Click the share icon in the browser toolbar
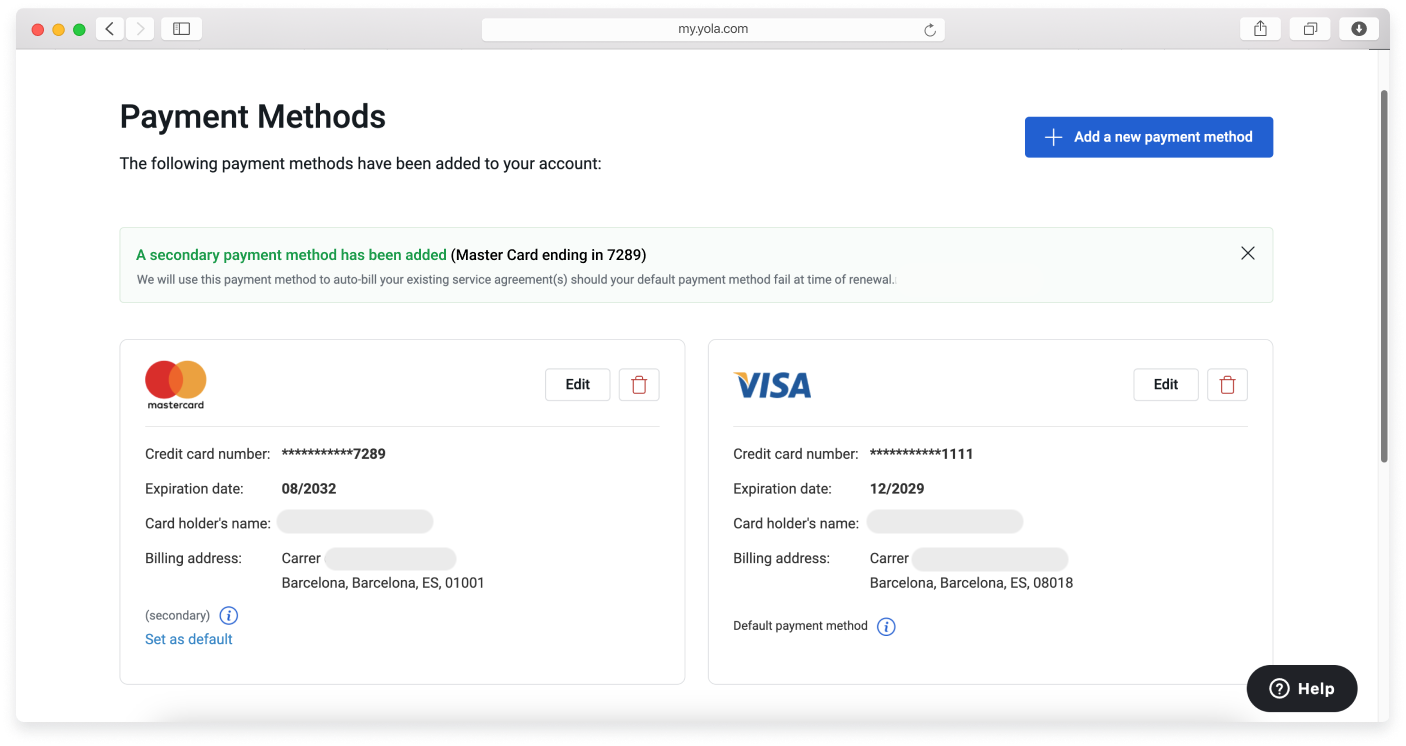The height and width of the screenshot is (746, 1406). click(1259, 28)
